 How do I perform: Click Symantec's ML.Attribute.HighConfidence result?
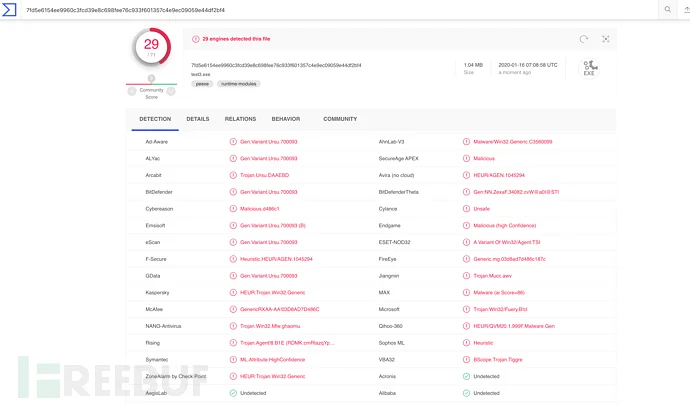coord(272,360)
